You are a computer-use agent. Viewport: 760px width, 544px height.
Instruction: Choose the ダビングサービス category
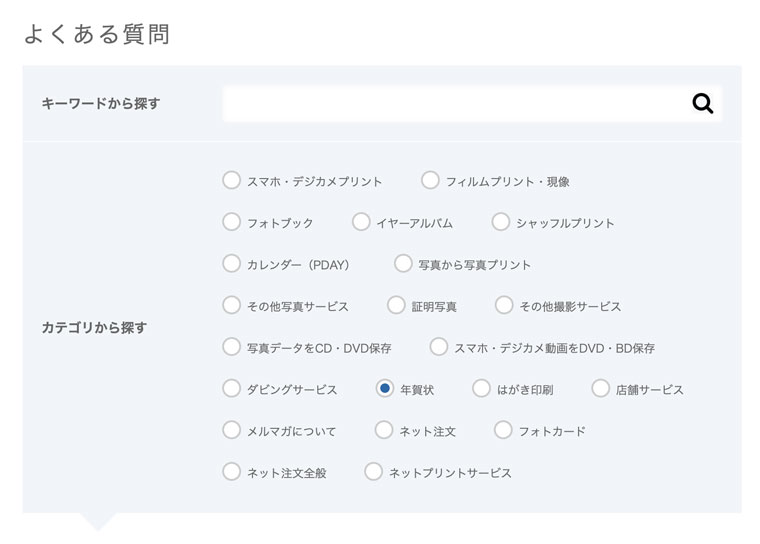click(232, 388)
